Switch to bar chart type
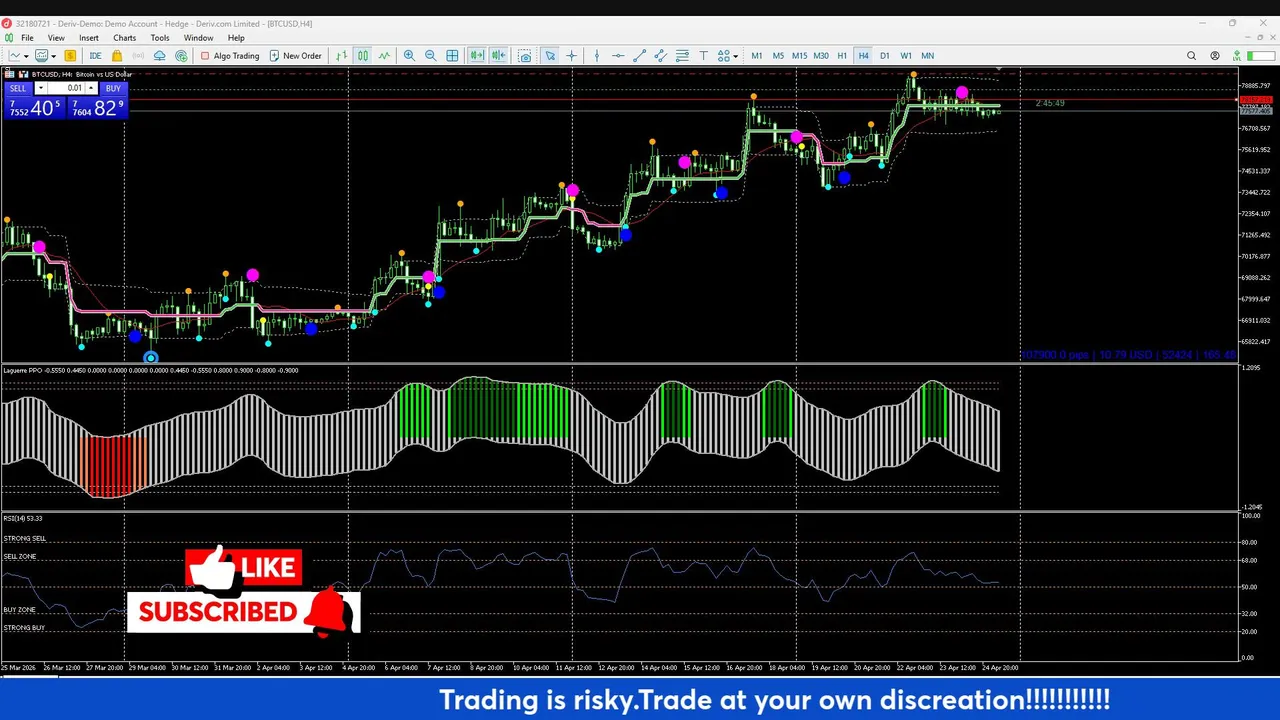Image resolution: width=1280 pixels, height=720 pixels. pyautogui.click(x=342, y=56)
